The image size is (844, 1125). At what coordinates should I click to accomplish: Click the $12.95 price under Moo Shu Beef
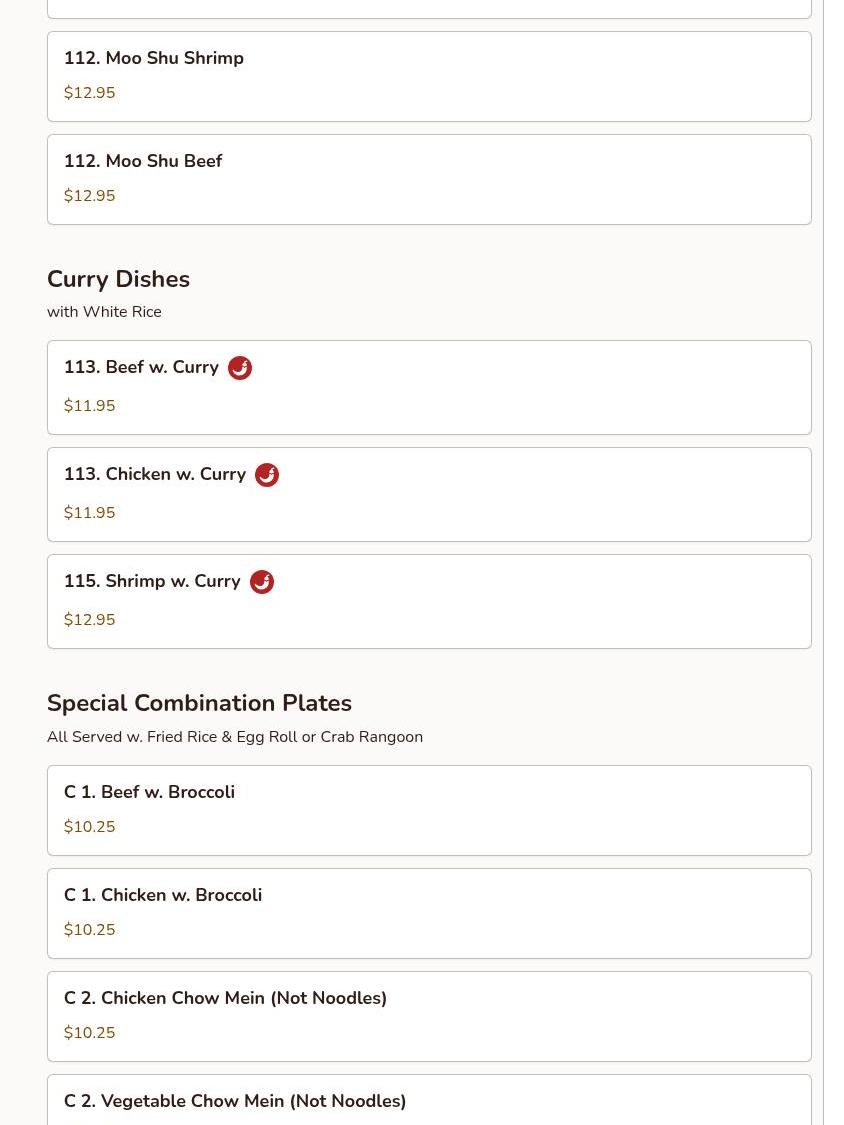point(90,196)
